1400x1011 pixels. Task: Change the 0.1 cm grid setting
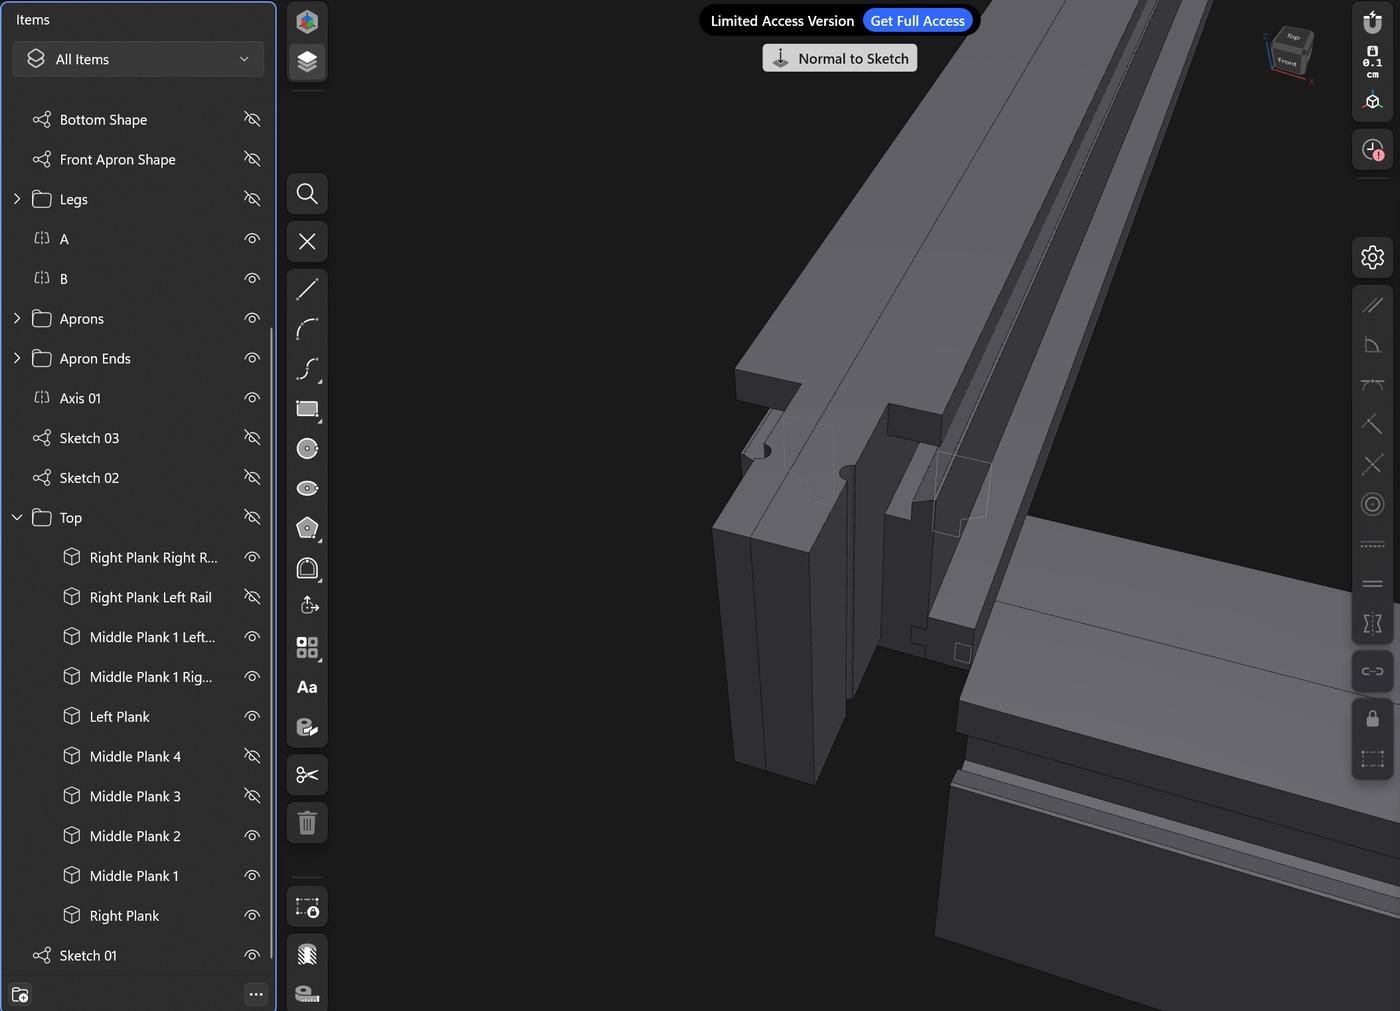tap(1373, 62)
